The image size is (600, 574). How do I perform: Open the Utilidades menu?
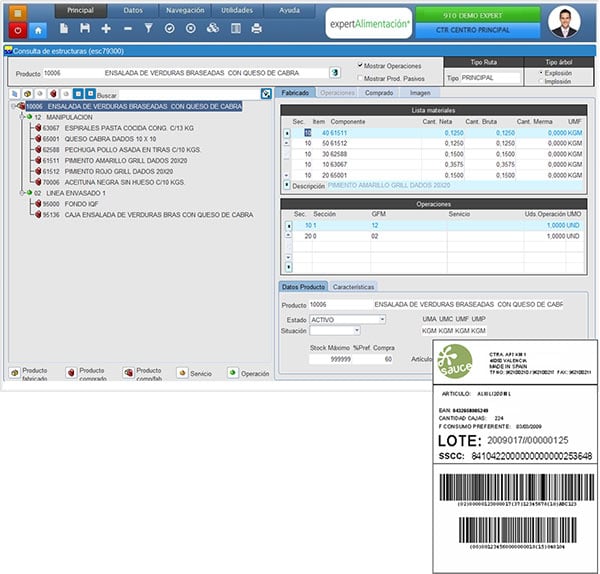tap(237, 11)
